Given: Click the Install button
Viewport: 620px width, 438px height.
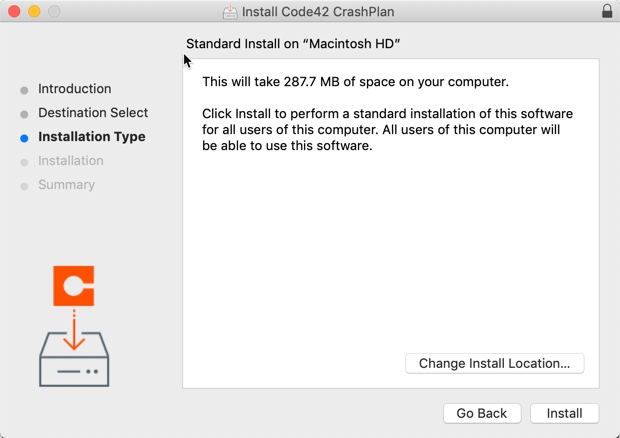Looking at the screenshot, I should 564,413.
